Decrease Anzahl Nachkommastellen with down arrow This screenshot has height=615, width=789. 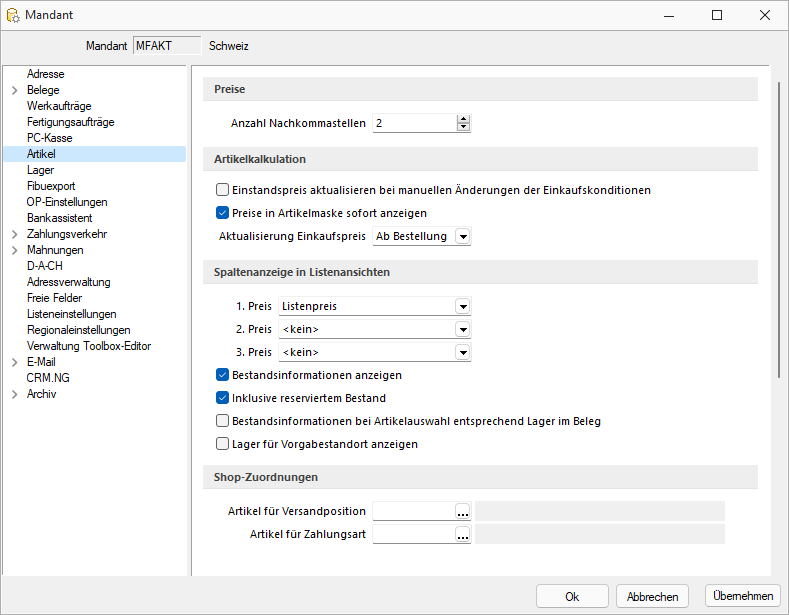(x=463, y=127)
